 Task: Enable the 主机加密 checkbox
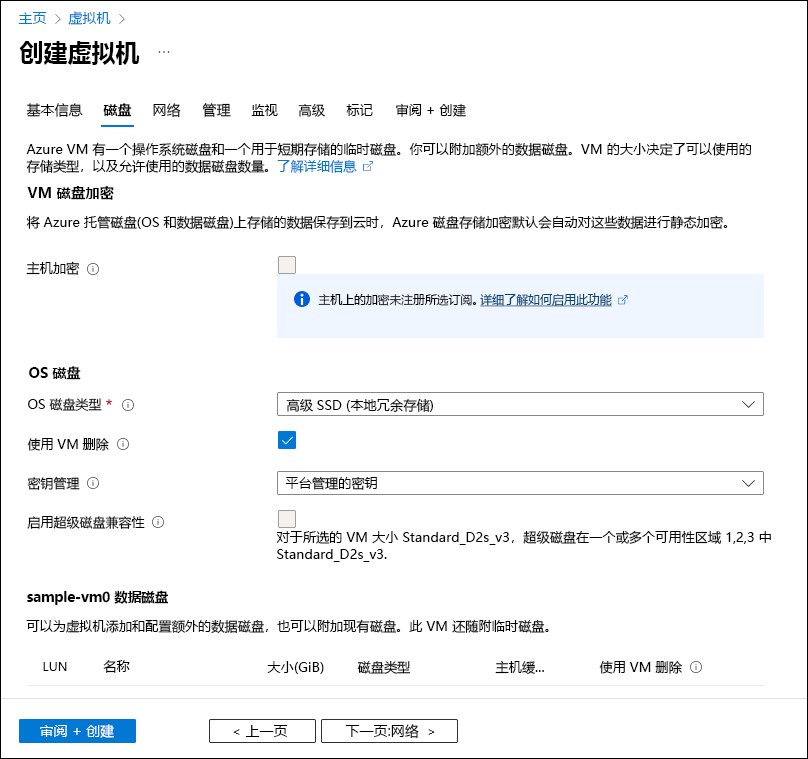tap(287, 265)
